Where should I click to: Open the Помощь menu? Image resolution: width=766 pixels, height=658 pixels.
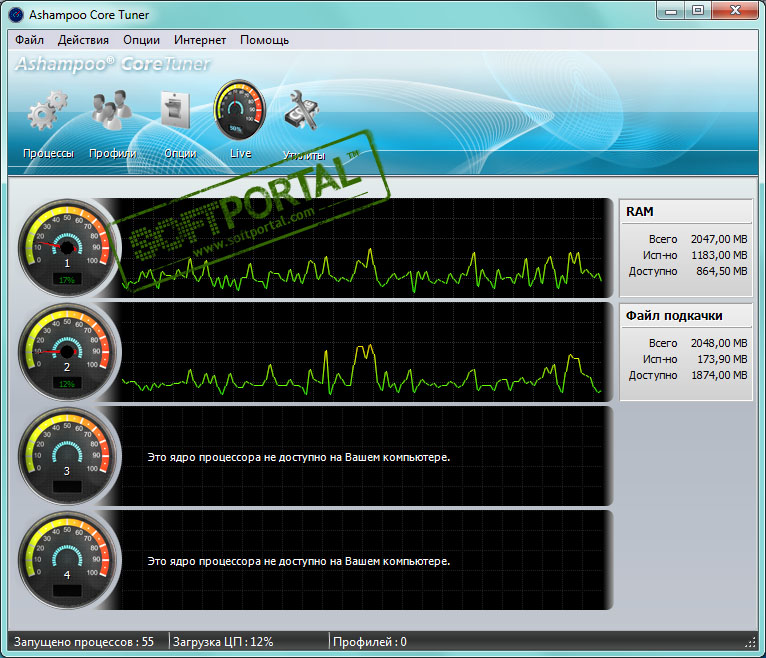pos(264,40)
